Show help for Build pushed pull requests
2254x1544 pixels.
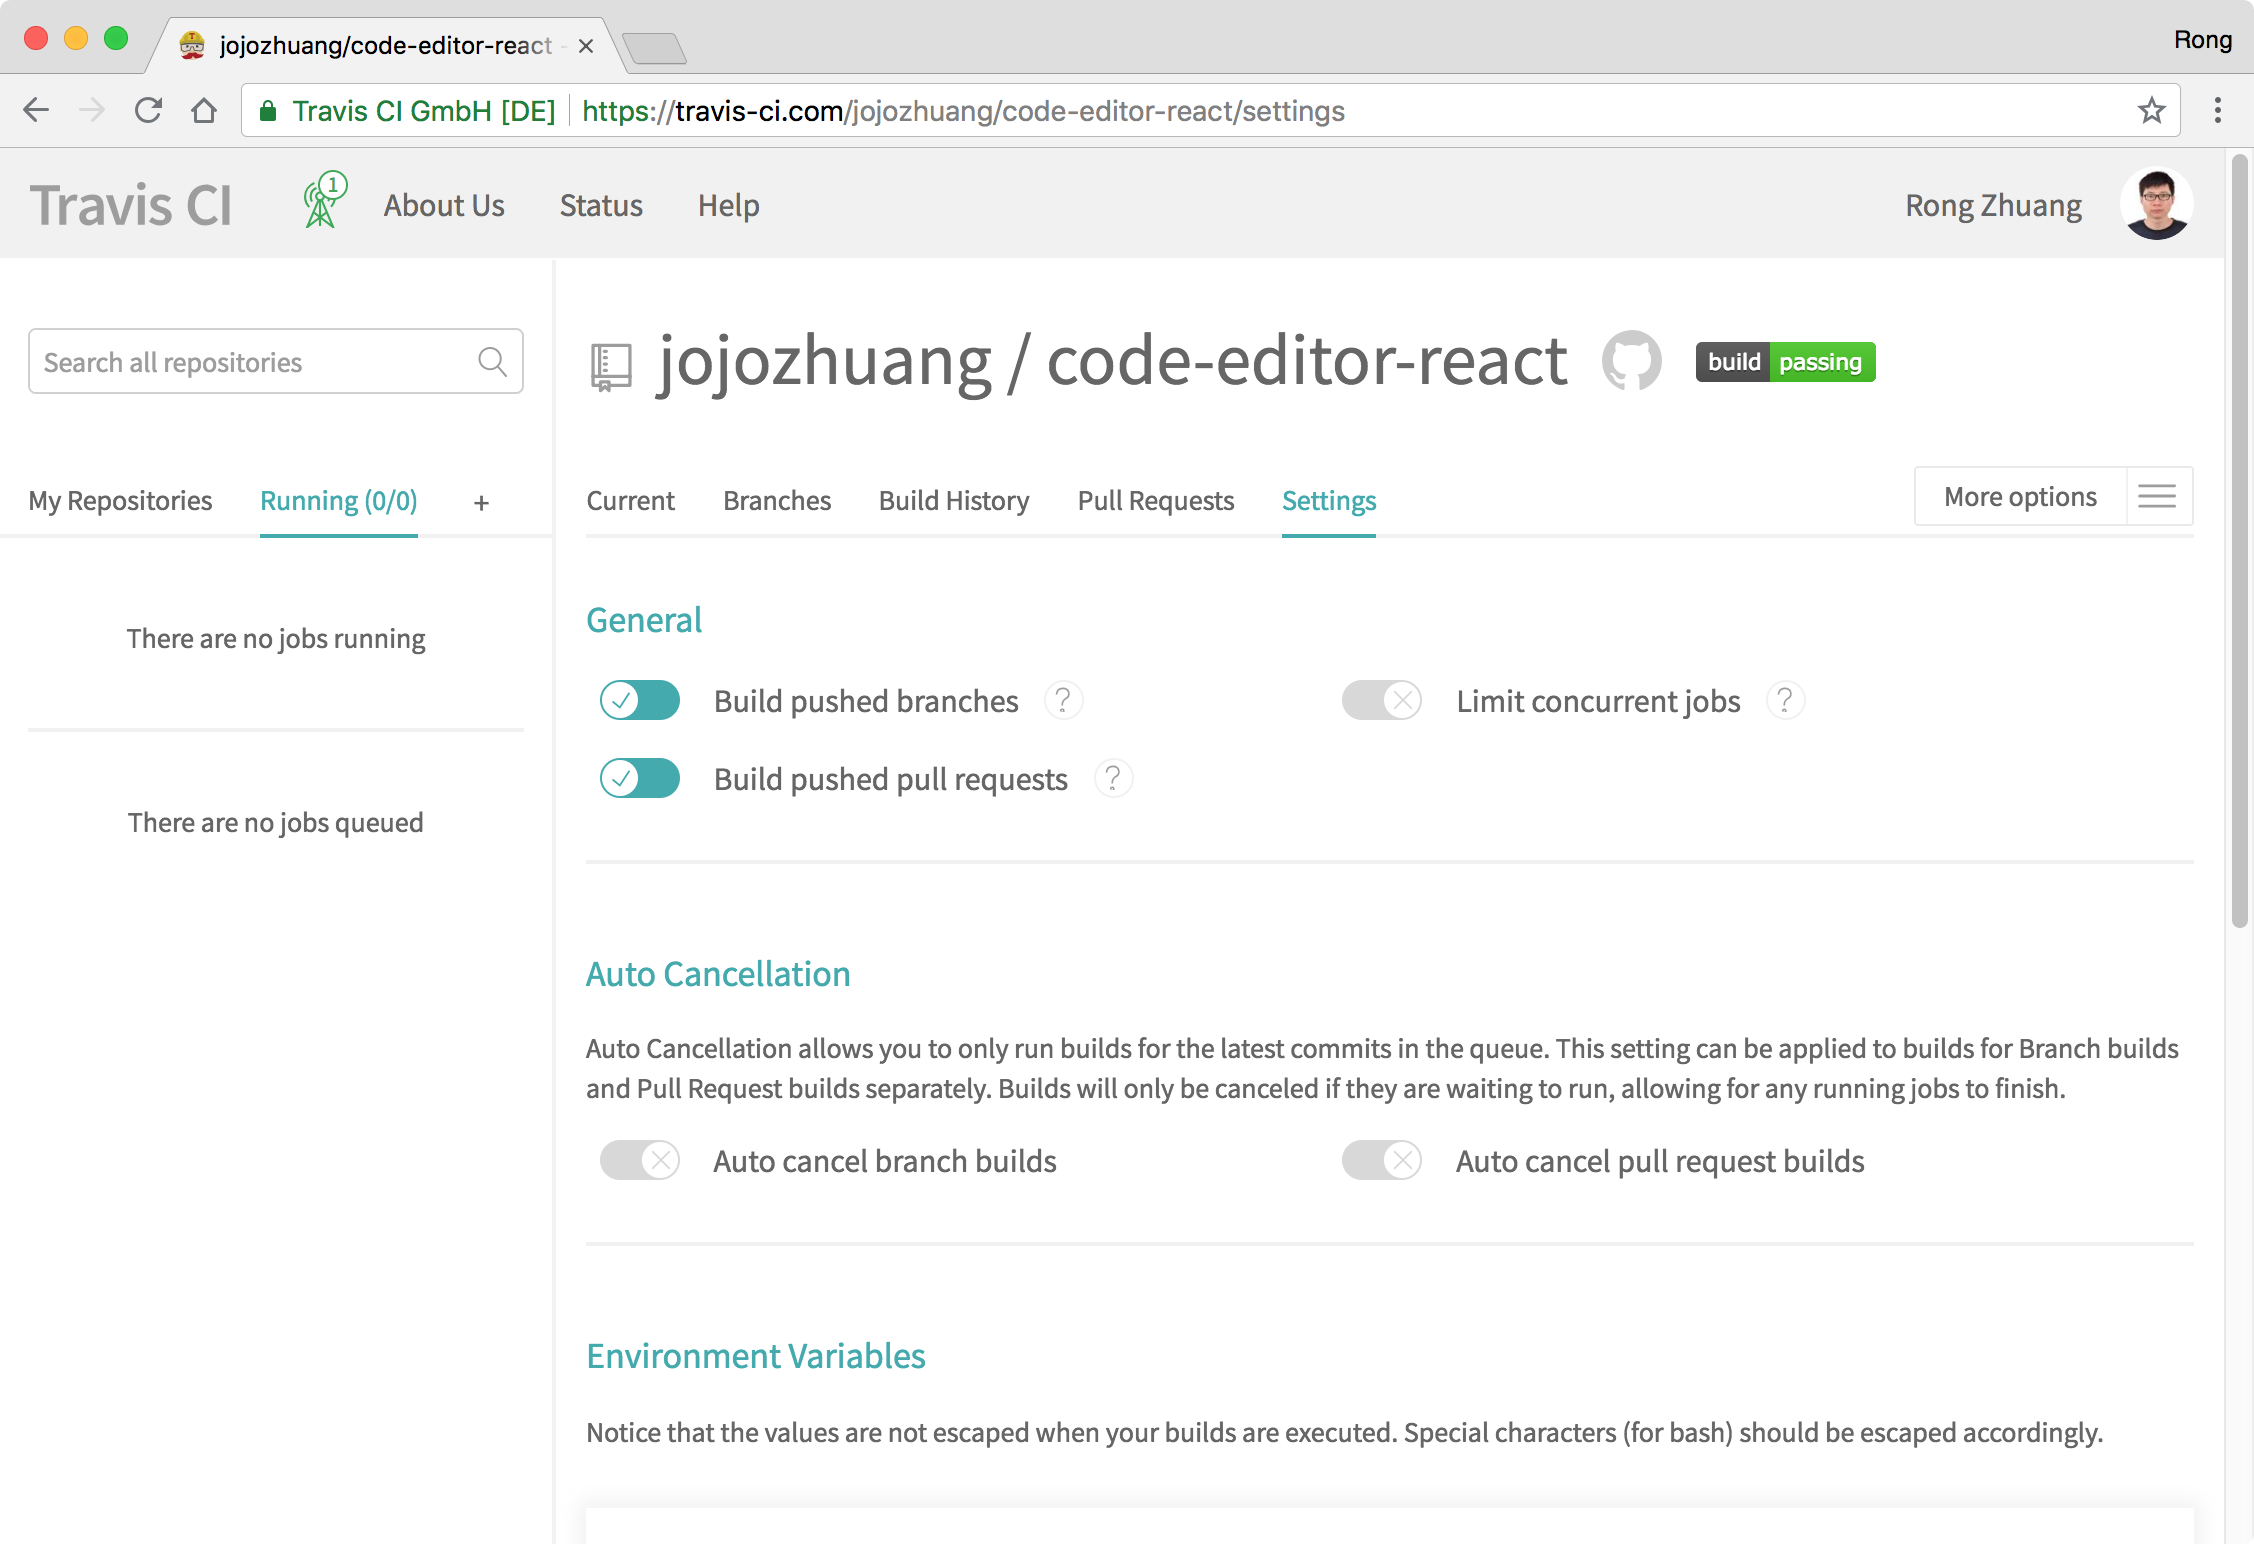click(1113, 778)
